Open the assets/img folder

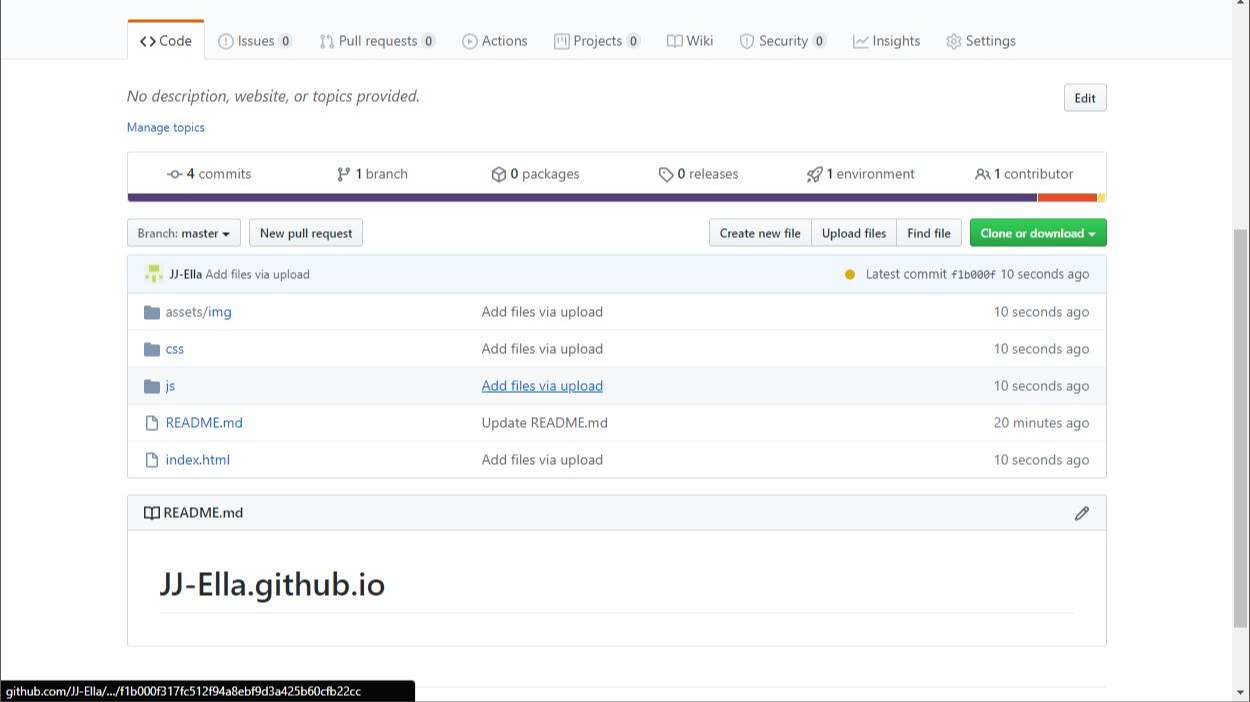pos(198,312)
